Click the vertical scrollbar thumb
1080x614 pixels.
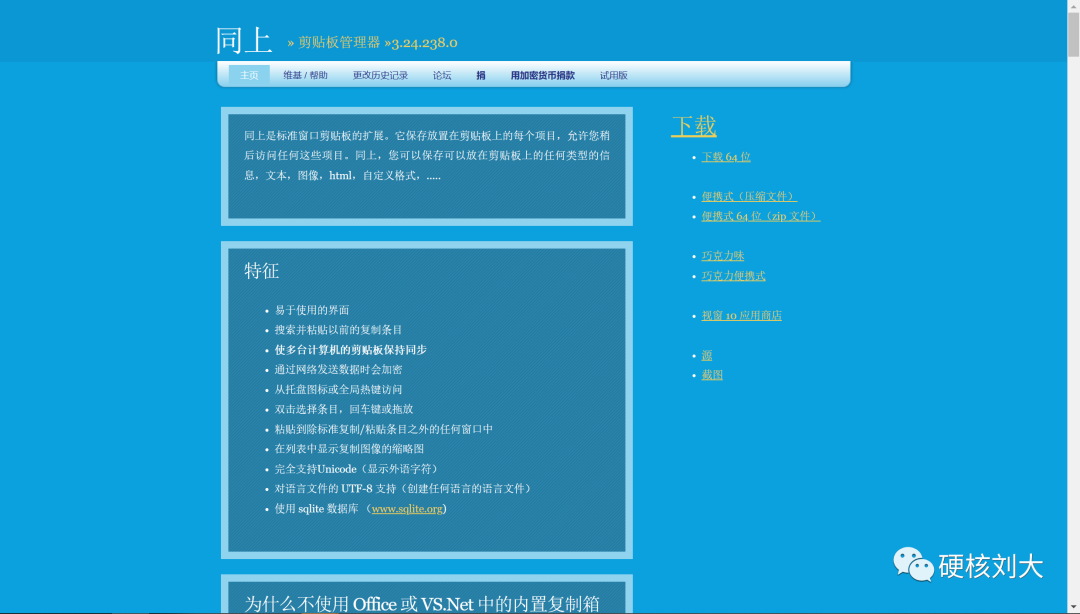(x=1073, y=34)
